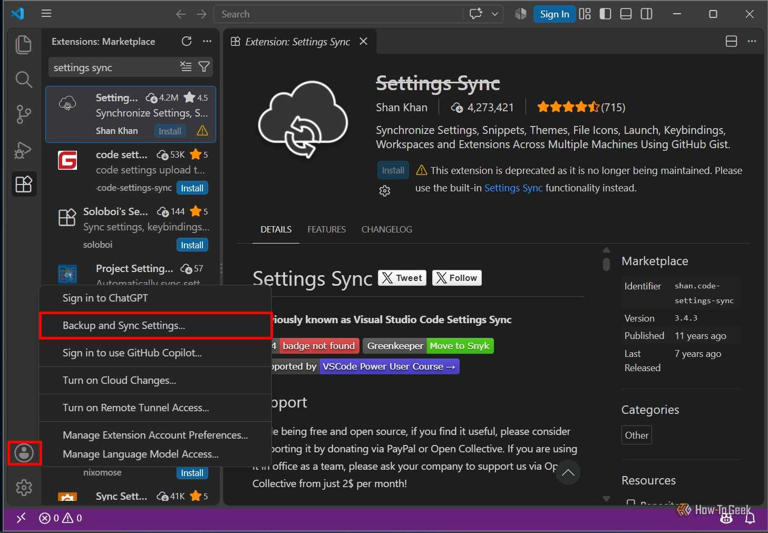Image resolution: width=768 pixels, height=533 pixels.
Task: Switch to the FEATURES tab
Action: point(326,229)
